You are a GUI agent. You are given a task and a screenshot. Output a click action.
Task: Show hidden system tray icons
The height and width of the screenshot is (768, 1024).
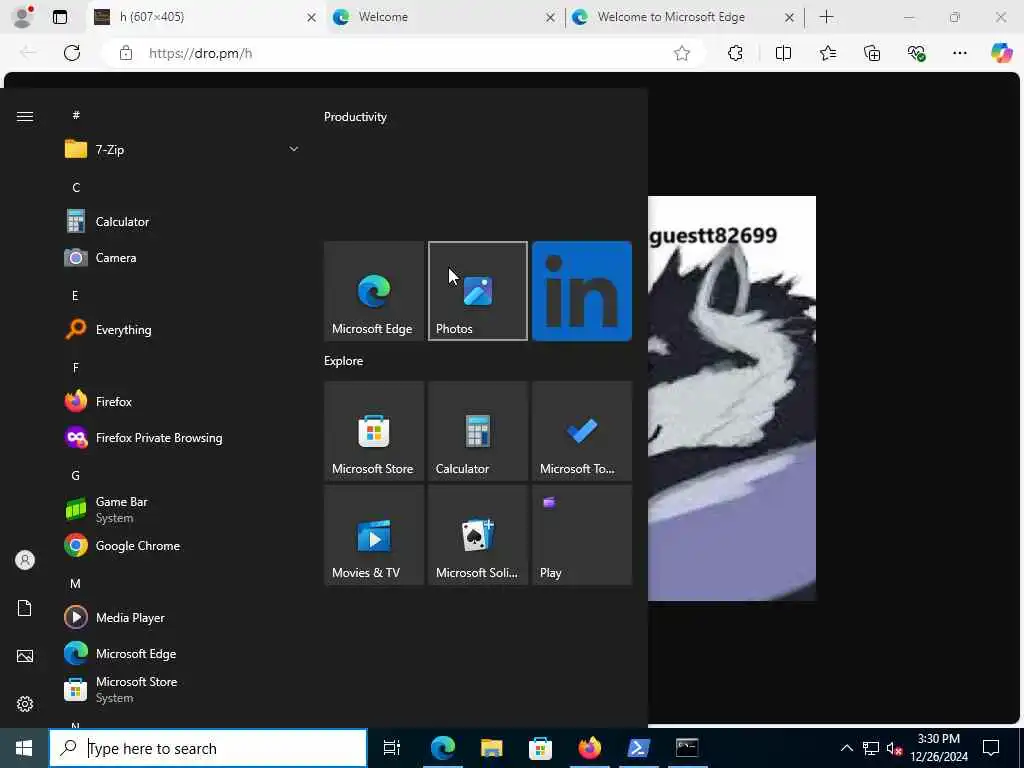pyautogui.click(x=846, y=748)
